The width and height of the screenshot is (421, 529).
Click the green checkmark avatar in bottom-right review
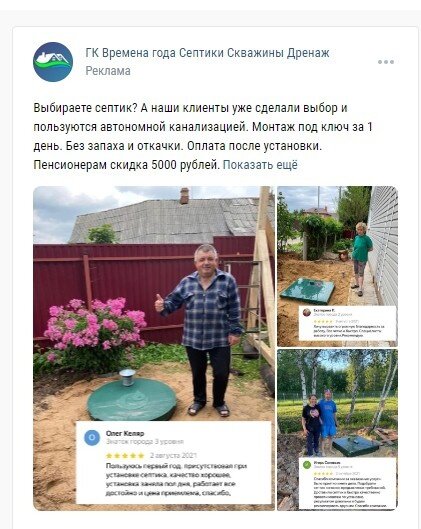pyautogui.click(x=307, y=465)
